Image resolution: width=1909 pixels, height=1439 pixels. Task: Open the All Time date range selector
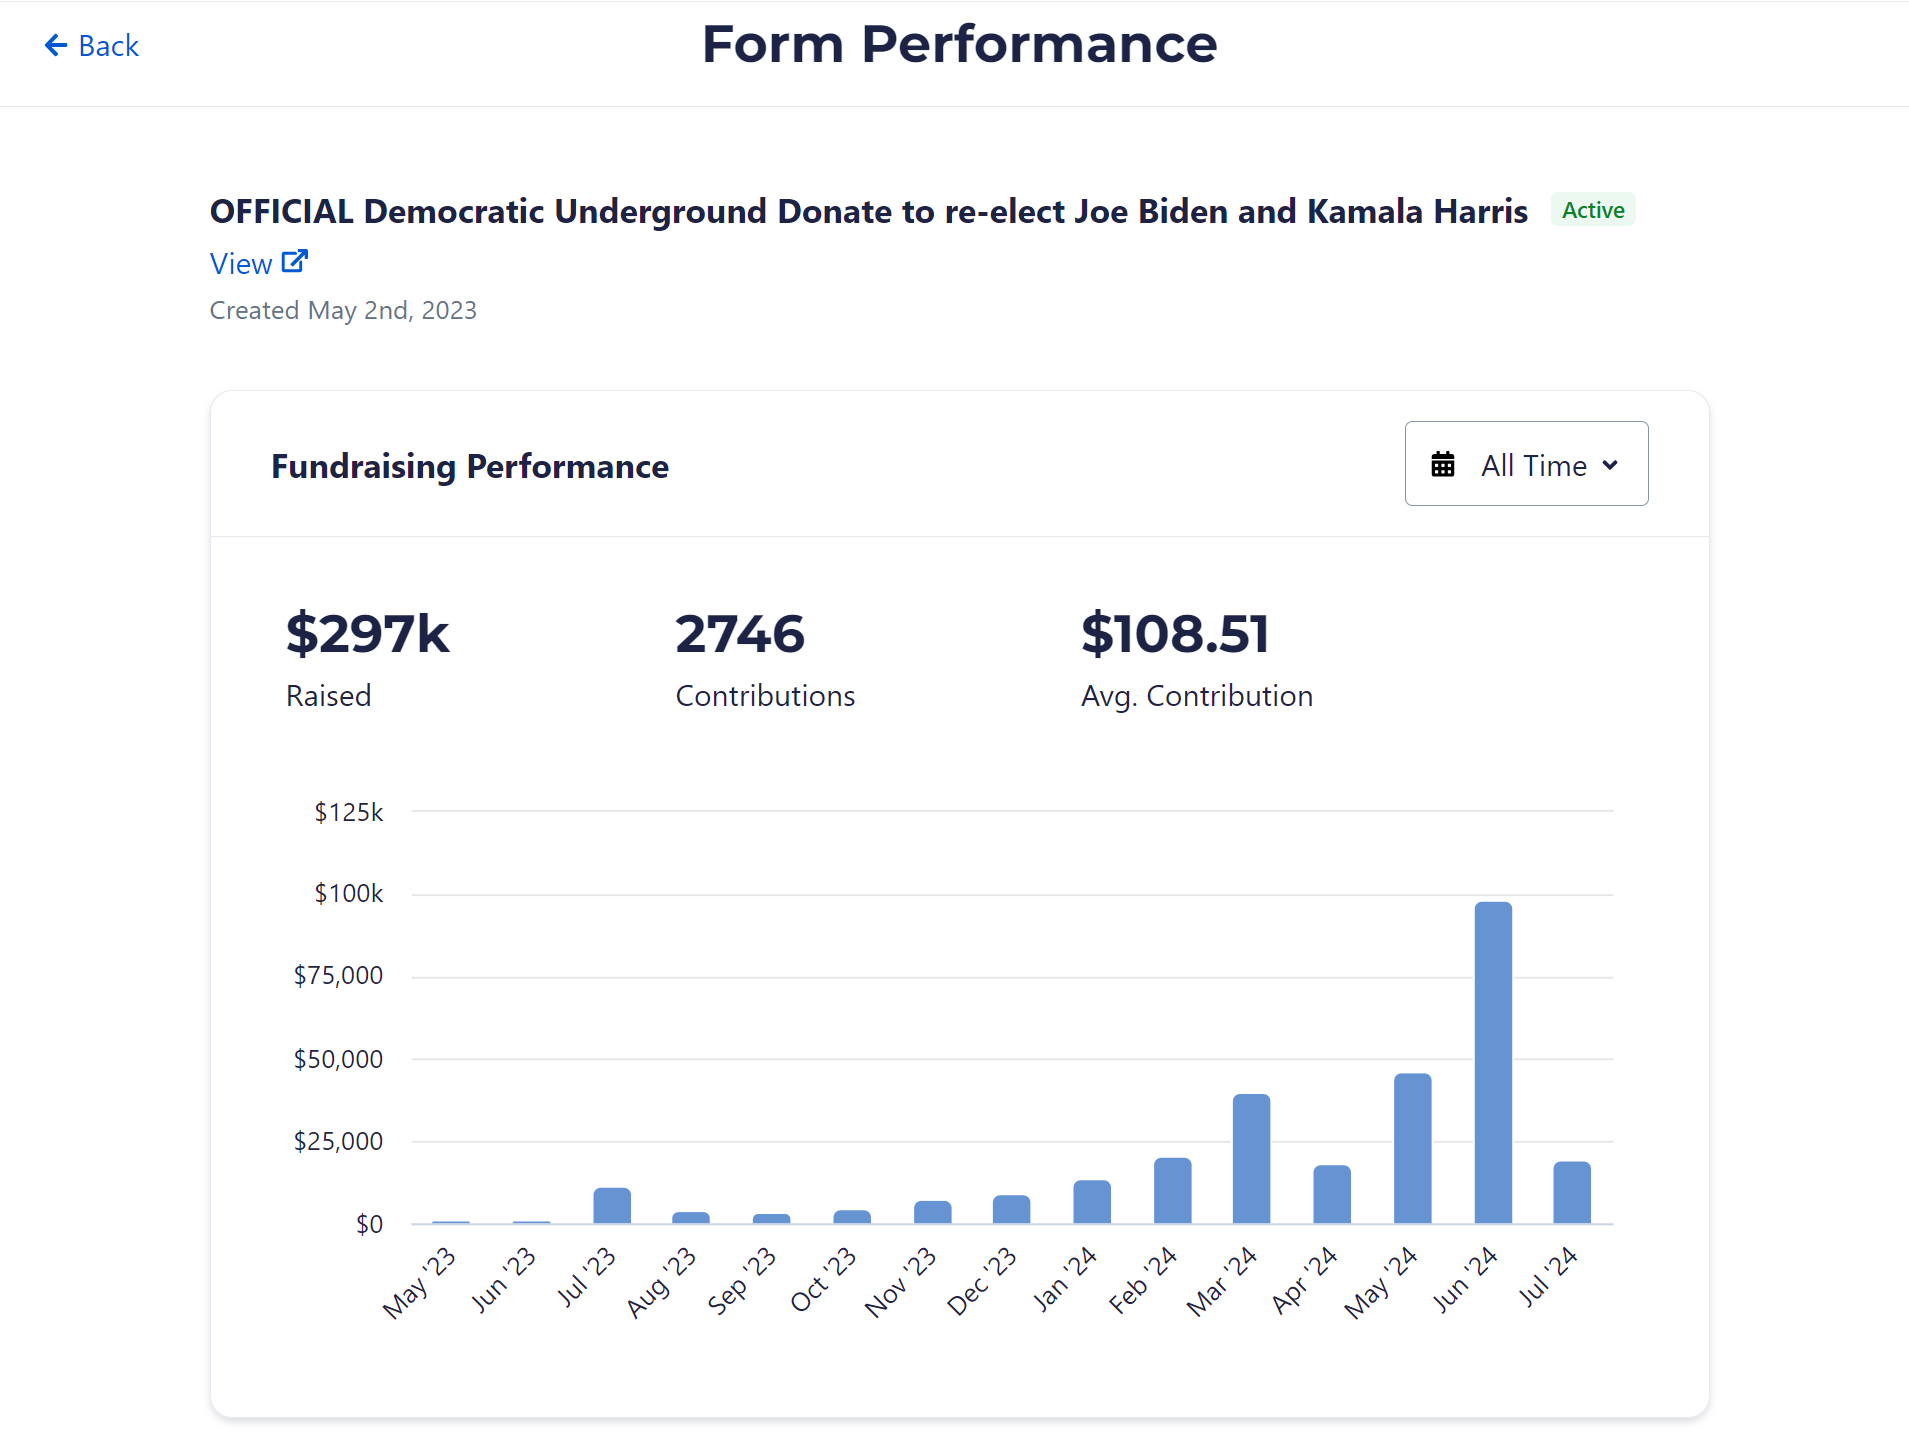point(1526,464)
